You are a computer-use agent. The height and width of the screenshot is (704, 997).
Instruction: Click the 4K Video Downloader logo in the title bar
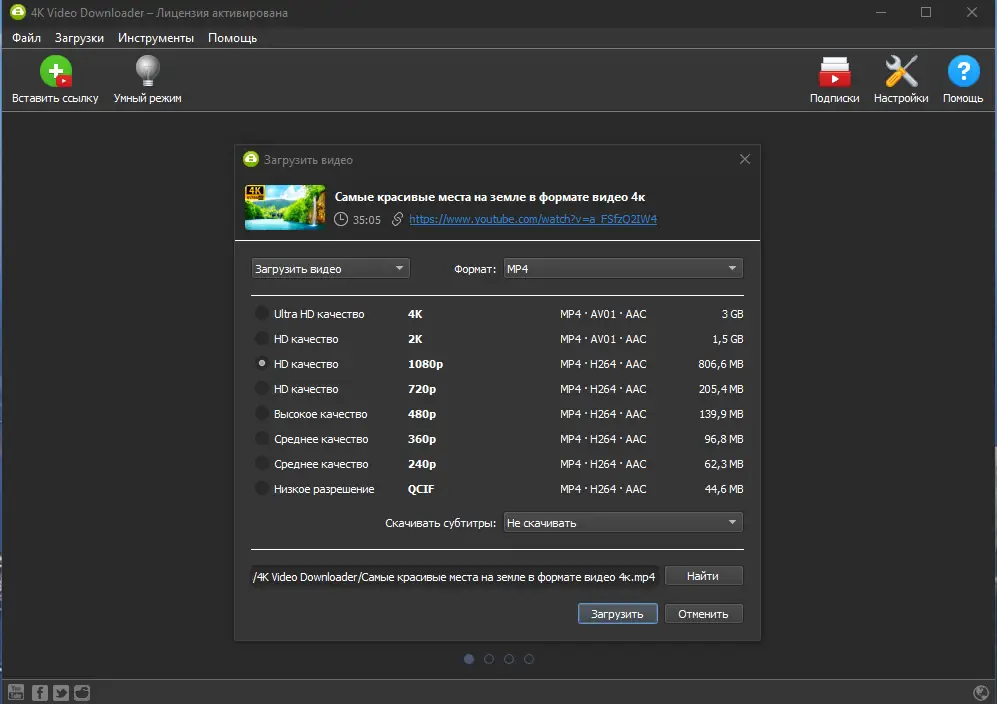coord(18,12)
